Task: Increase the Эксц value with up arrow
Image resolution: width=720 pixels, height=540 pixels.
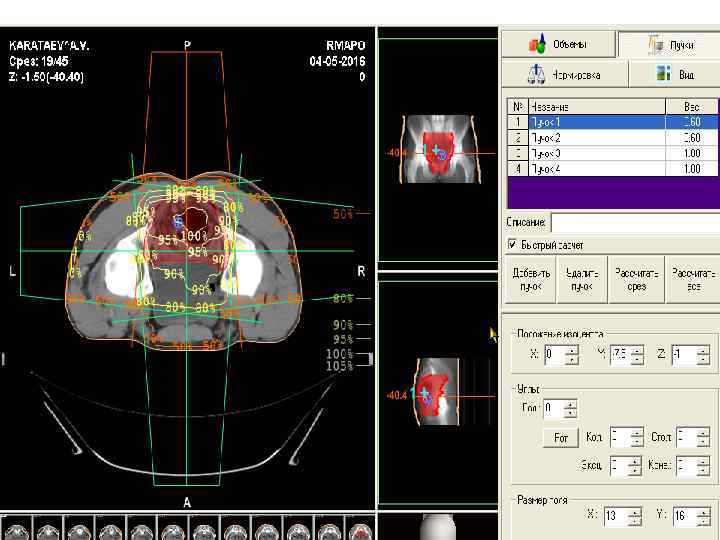Action: point(635,461)
